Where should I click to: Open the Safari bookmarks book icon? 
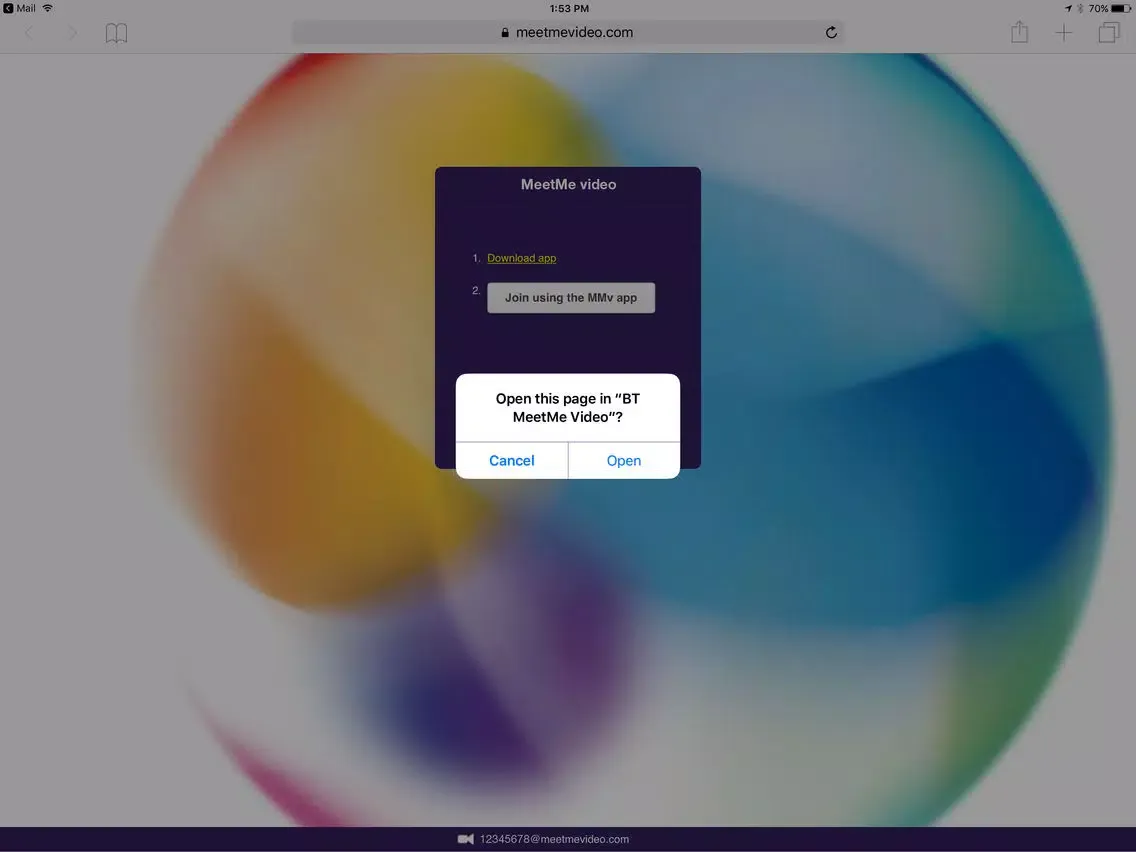[x=116, y=33]
